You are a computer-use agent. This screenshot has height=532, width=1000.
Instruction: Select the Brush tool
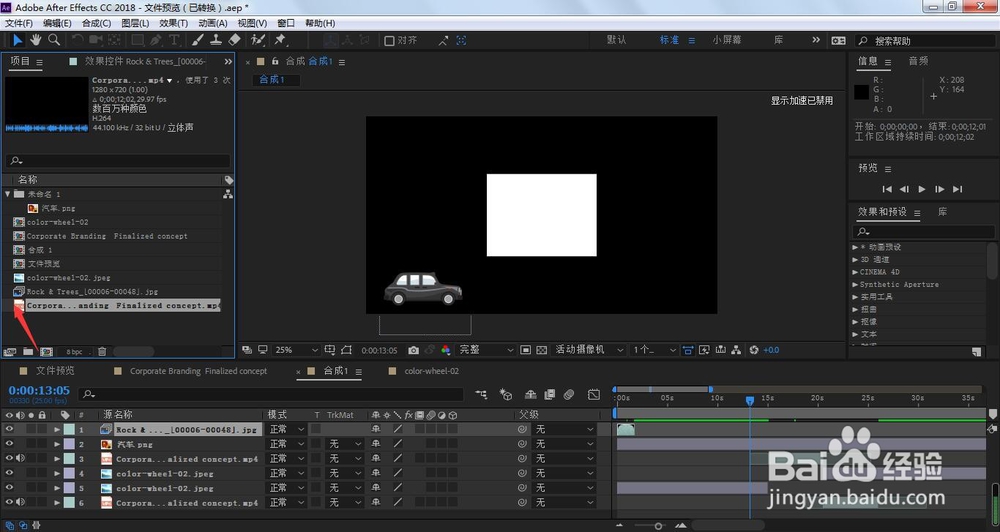[x=198, y=40]
